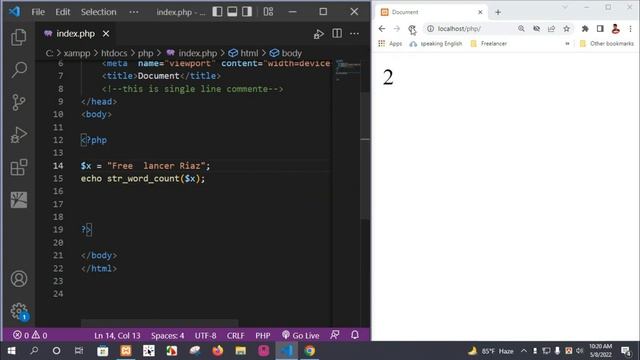The width and height of the screenshot is (640, 360).
Task: Open Freelancer bookmark folder
Action: pos(489,43)
